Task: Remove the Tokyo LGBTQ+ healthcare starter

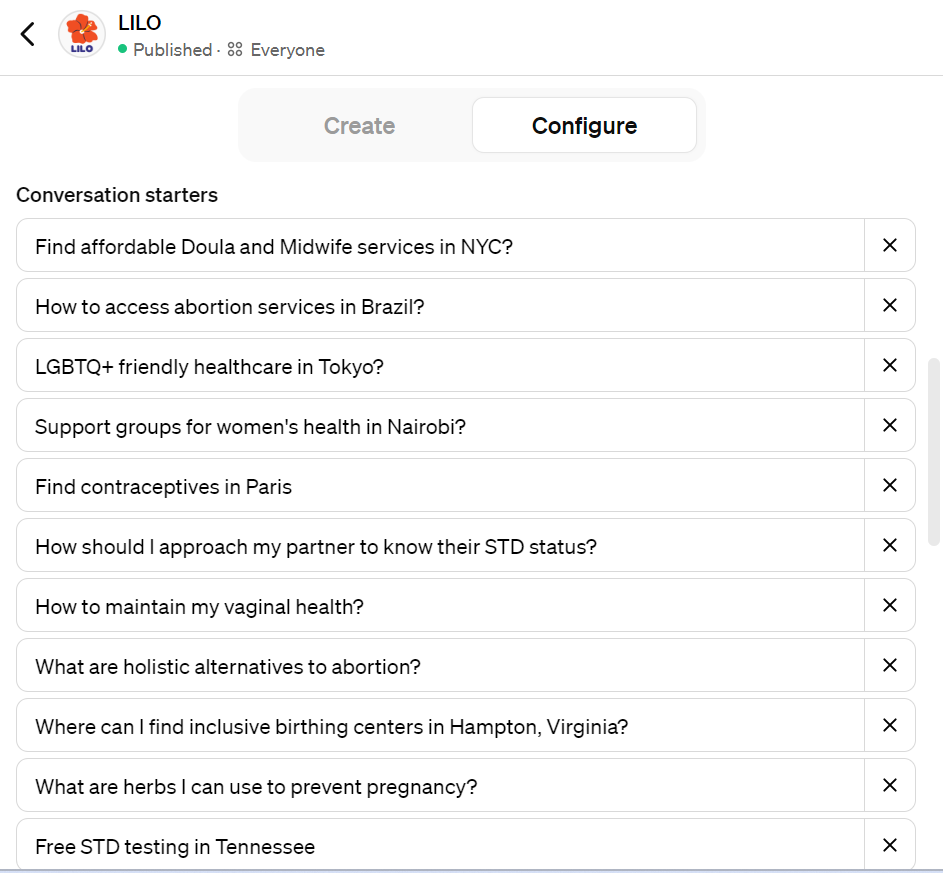Action: point(889,365)
